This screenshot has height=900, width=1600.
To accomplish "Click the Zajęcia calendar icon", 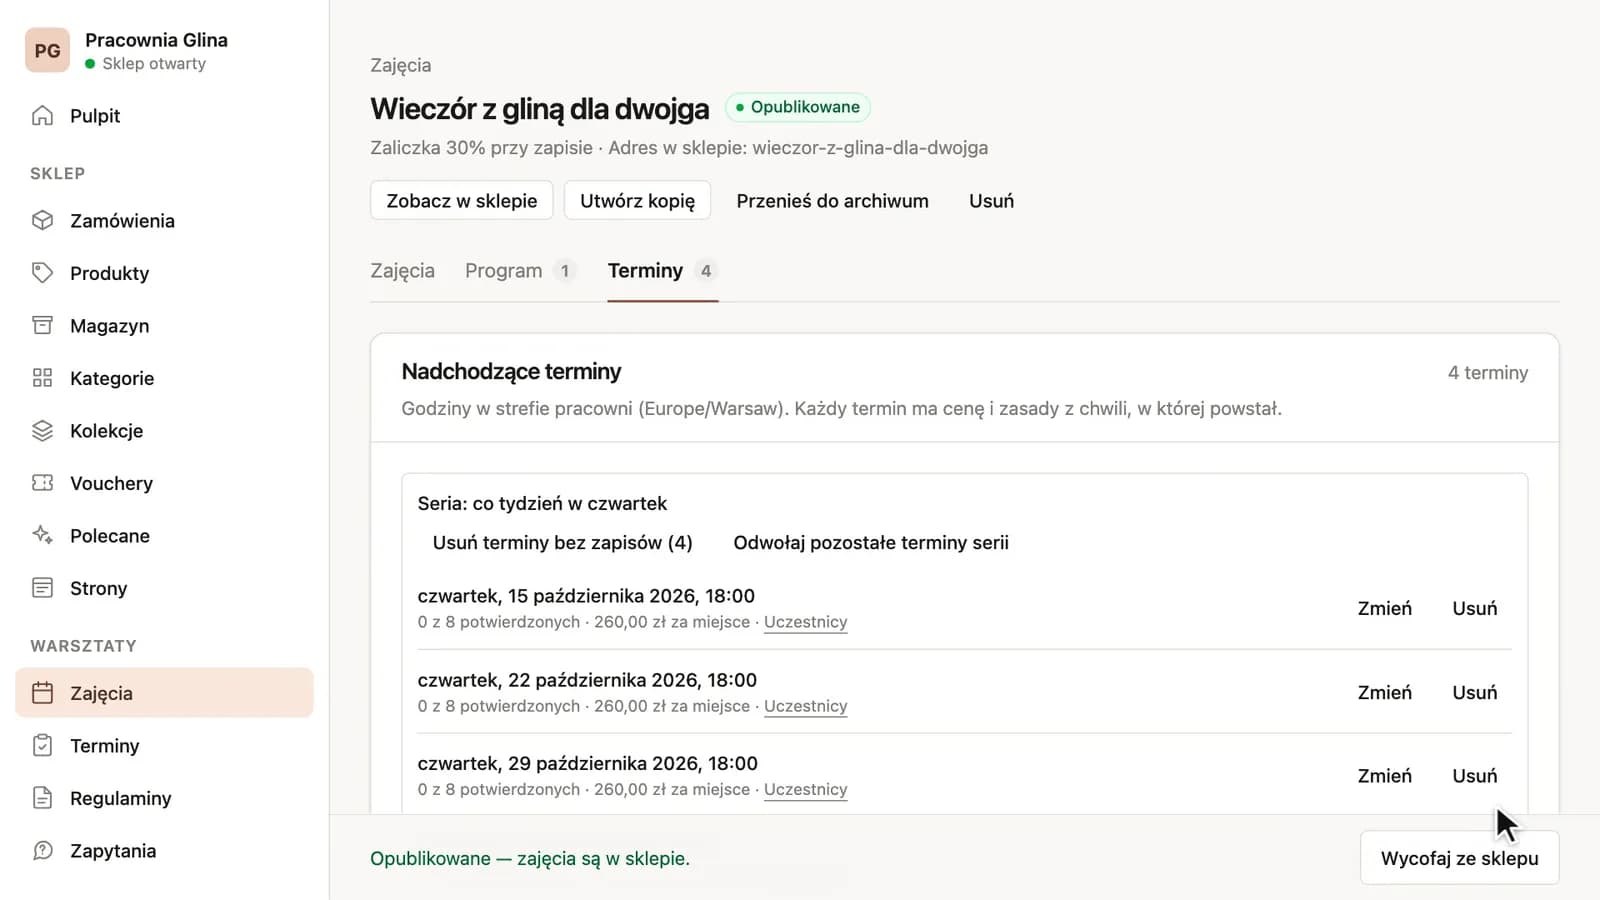I will point(42,693).
